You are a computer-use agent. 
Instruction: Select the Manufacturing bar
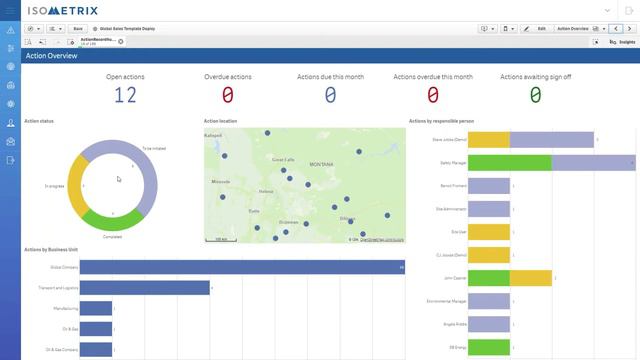click(96, 308)
